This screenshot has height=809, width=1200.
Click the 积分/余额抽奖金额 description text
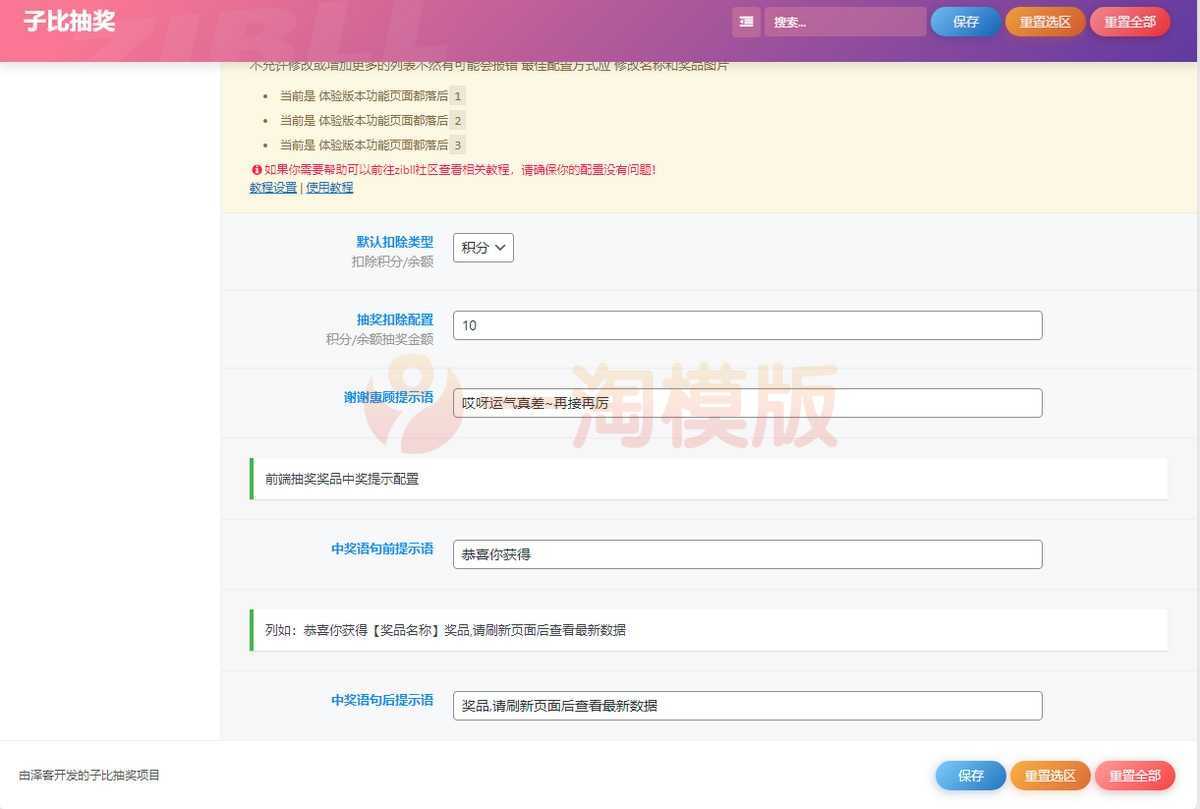click(x=379, y=340)
